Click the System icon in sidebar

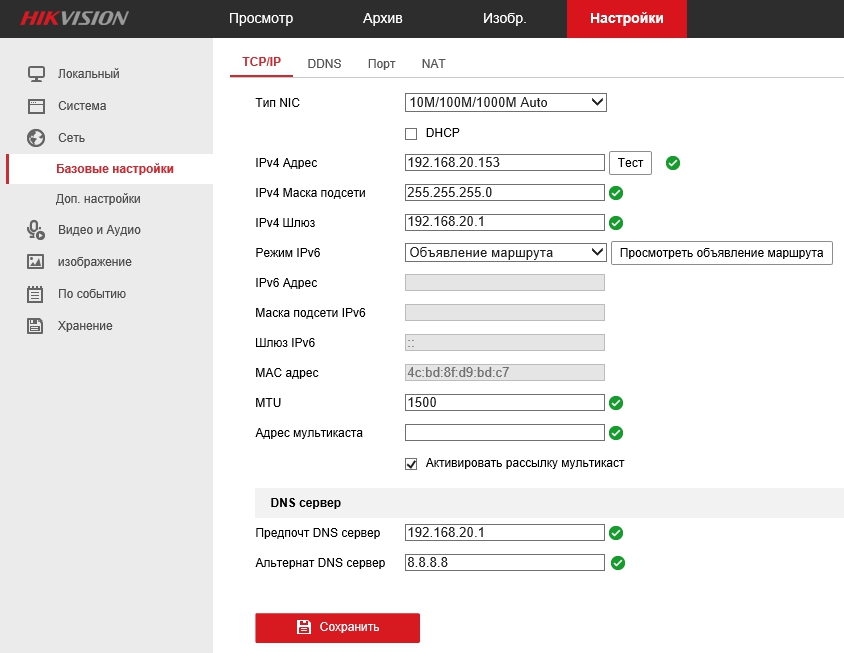36,106
